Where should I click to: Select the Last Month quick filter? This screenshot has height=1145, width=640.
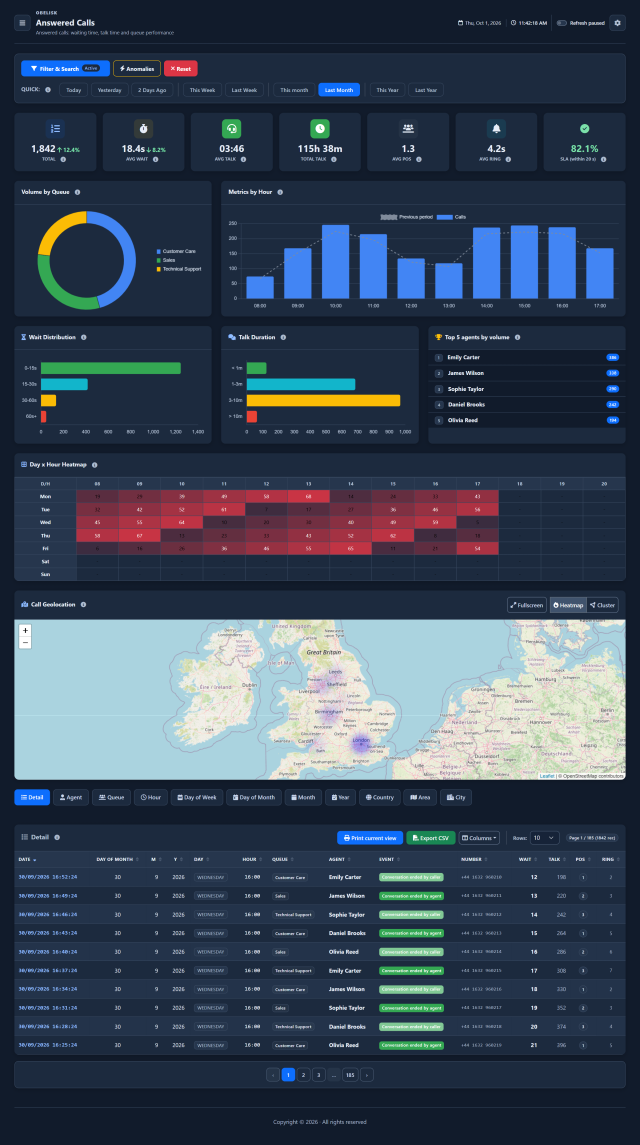pyautogui.click(x=339, y=90)
